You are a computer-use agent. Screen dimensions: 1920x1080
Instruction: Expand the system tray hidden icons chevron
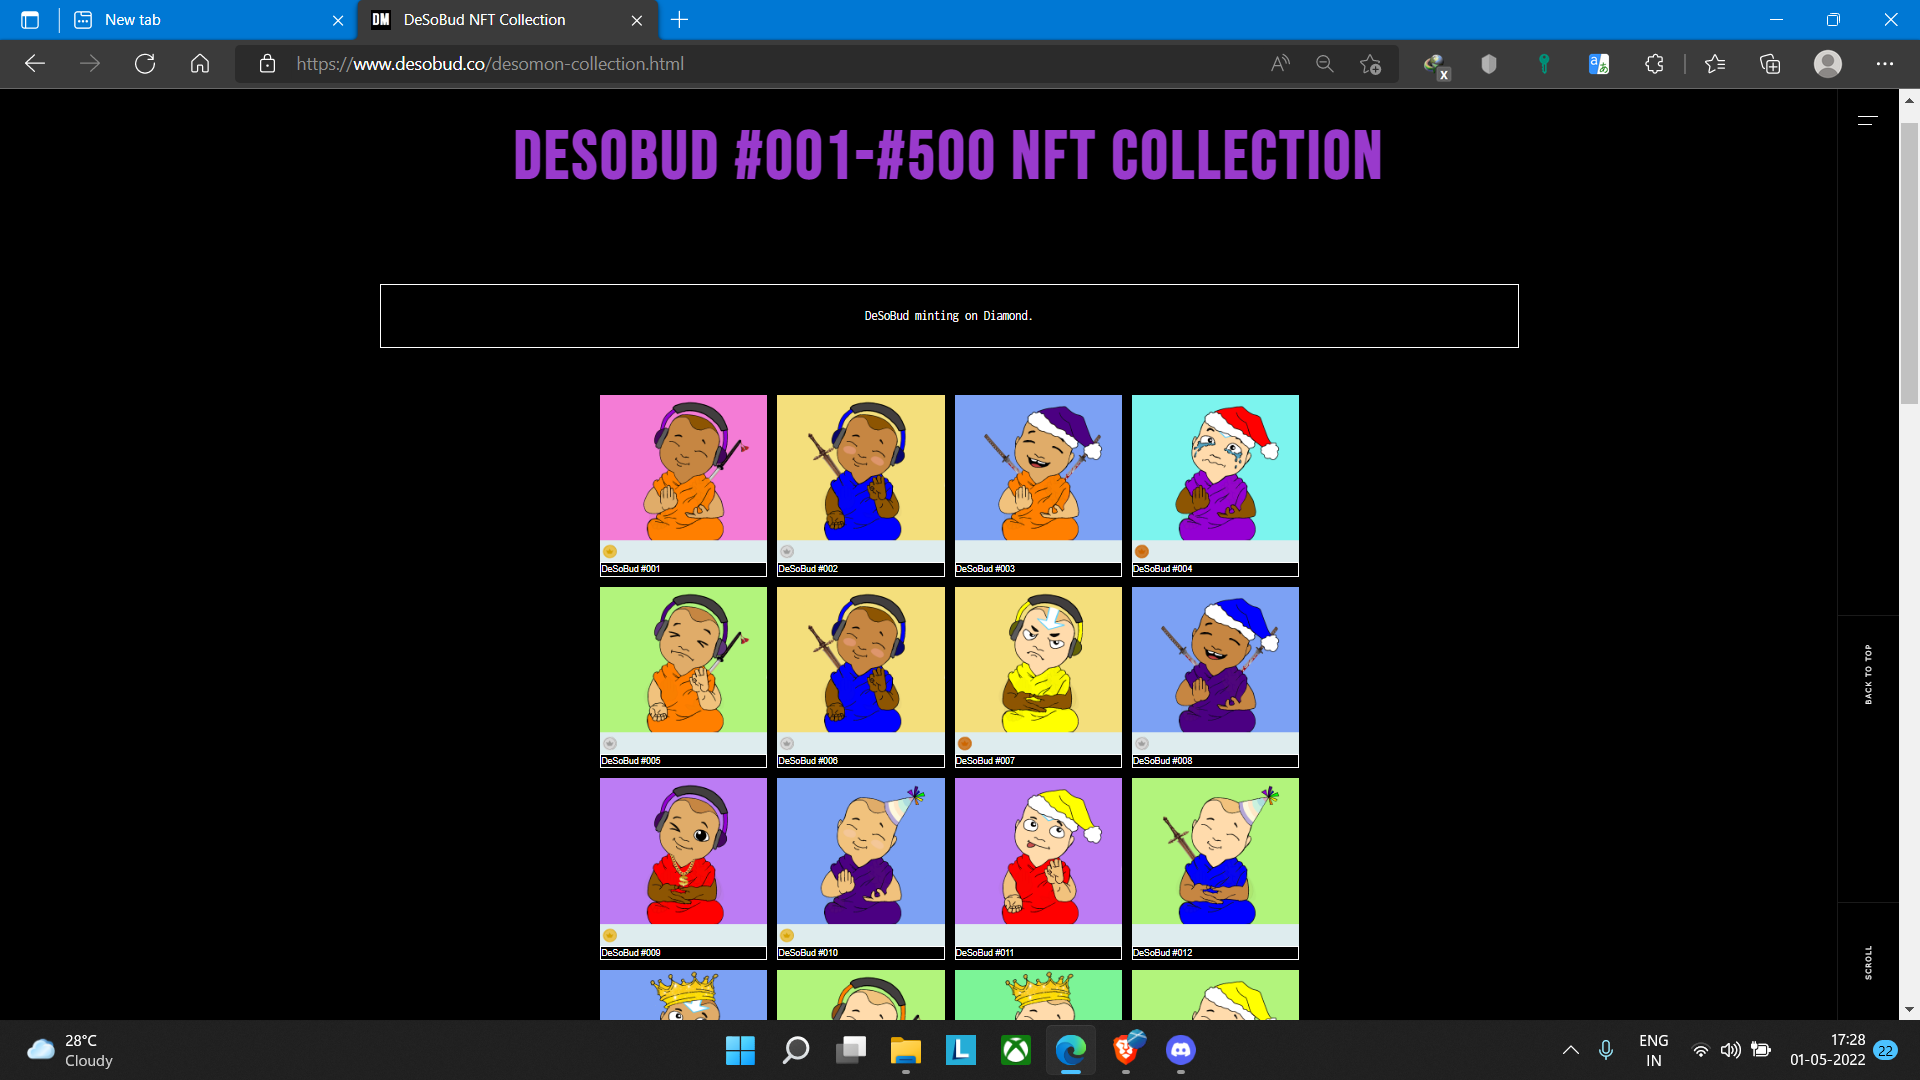(1570, 1050)
